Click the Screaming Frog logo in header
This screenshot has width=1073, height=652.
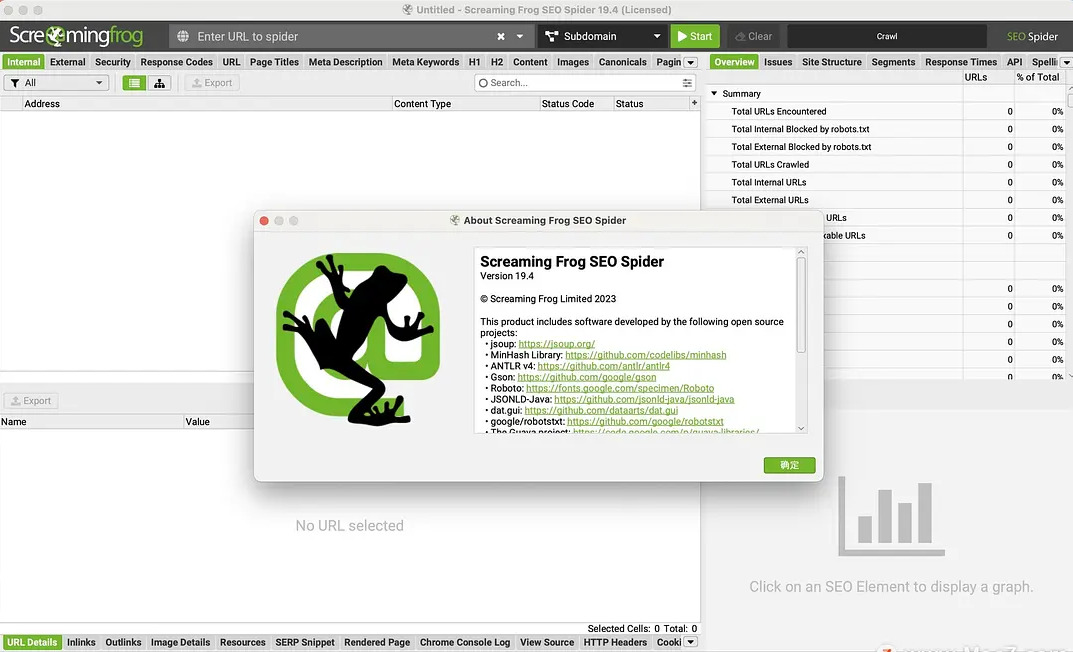[x=76, y=36]
